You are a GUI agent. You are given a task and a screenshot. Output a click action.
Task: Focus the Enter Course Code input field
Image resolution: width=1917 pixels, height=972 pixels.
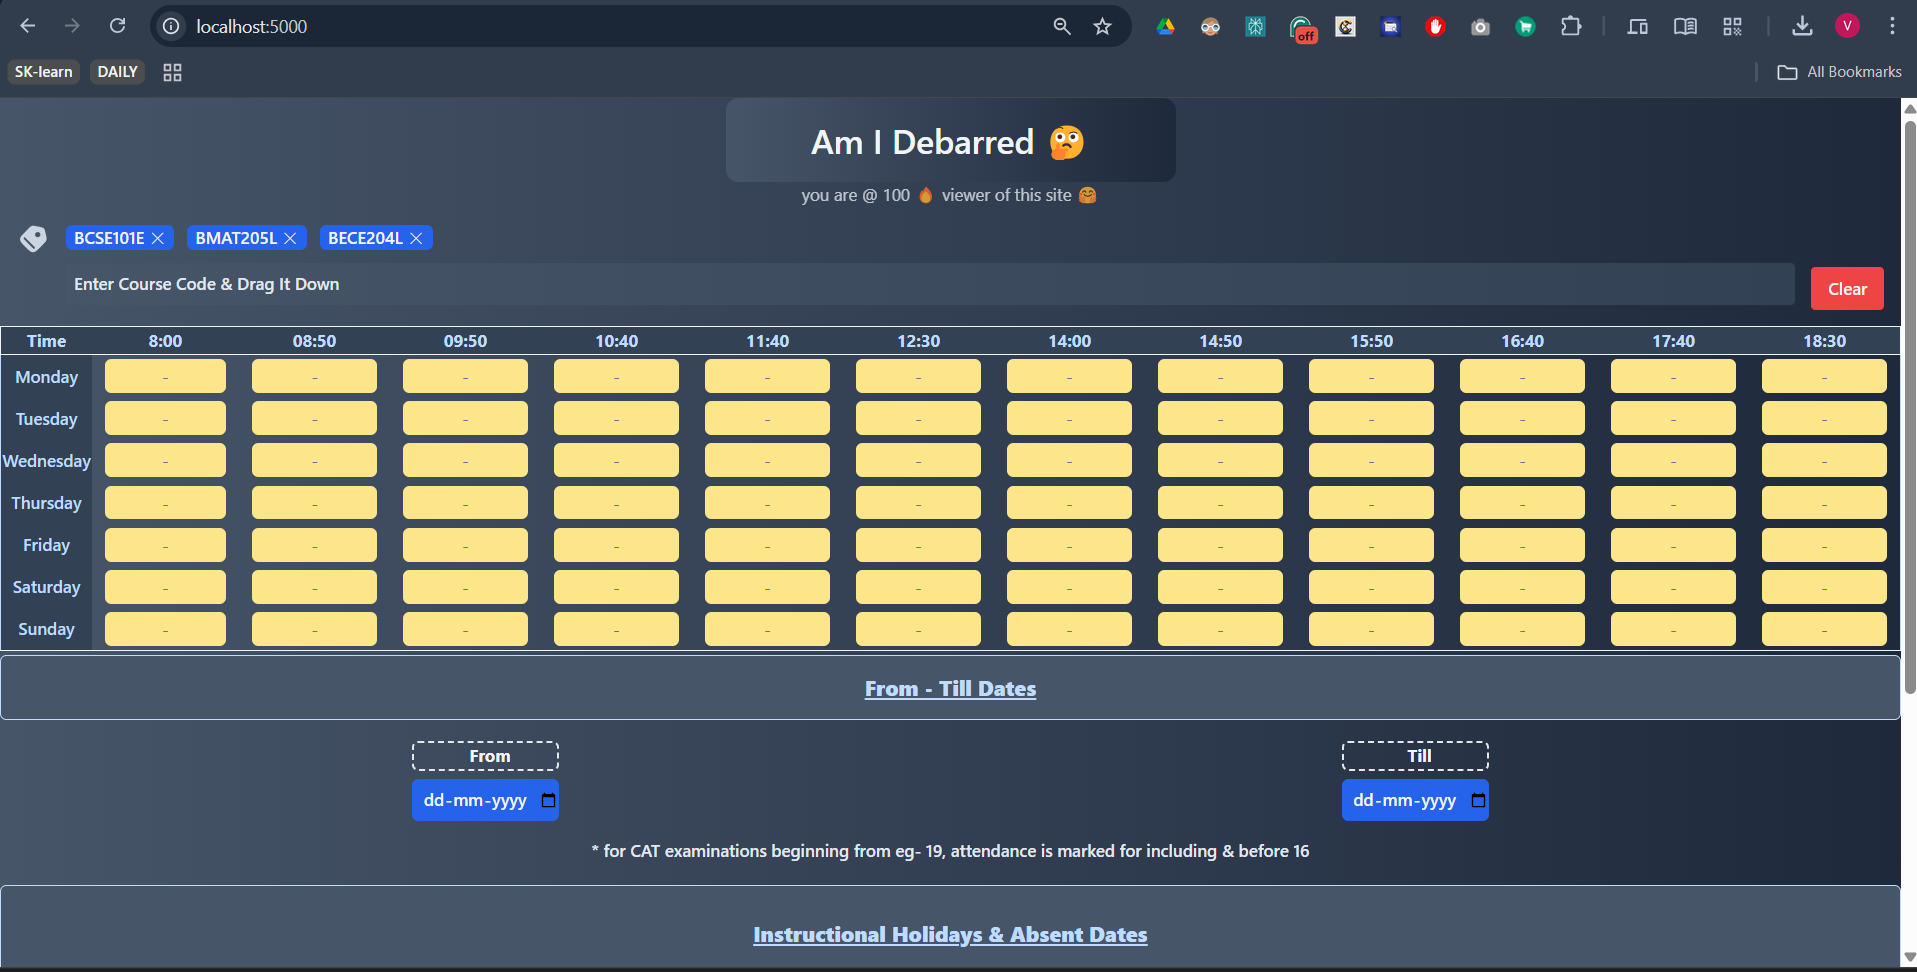(930, 285)
